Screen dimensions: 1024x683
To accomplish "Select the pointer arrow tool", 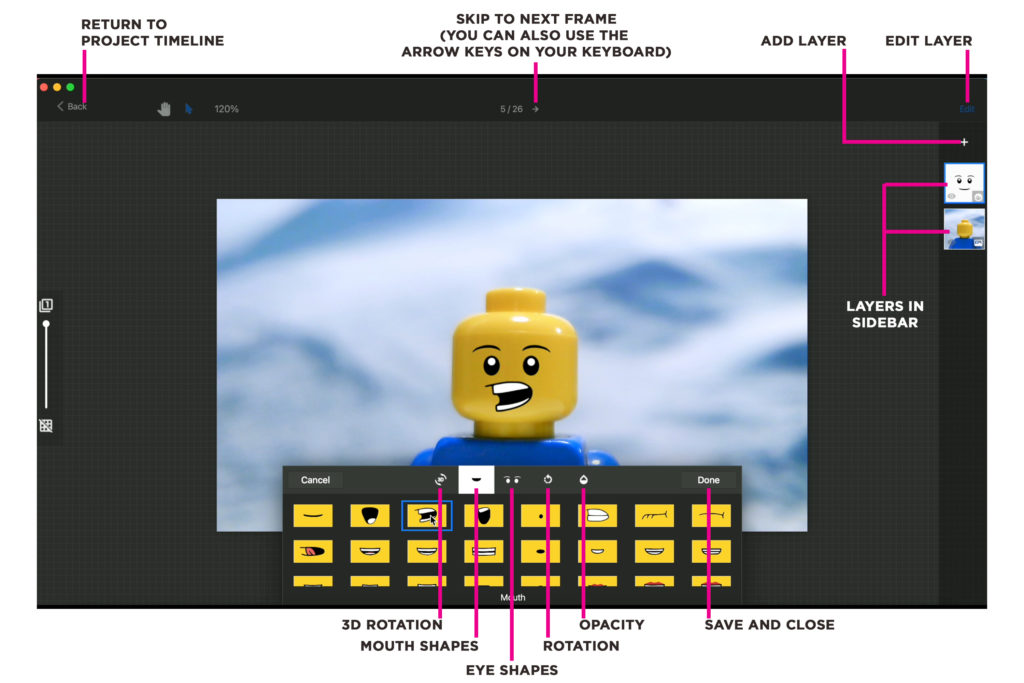I will (189, 109).
